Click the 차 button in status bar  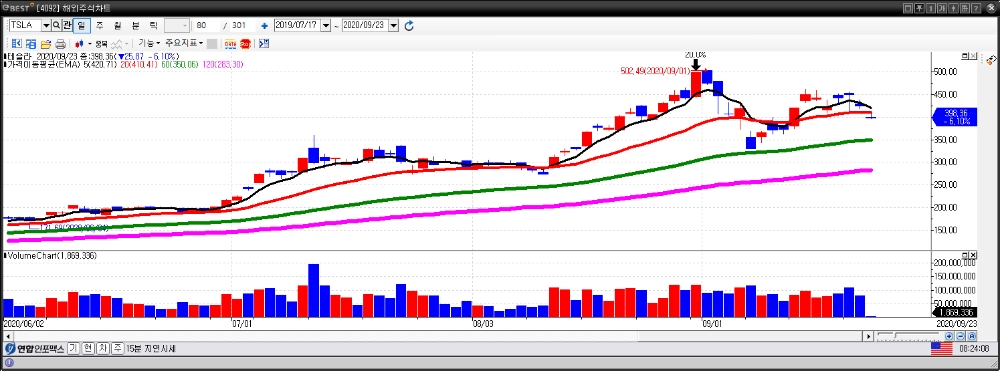tap(103, 349)
